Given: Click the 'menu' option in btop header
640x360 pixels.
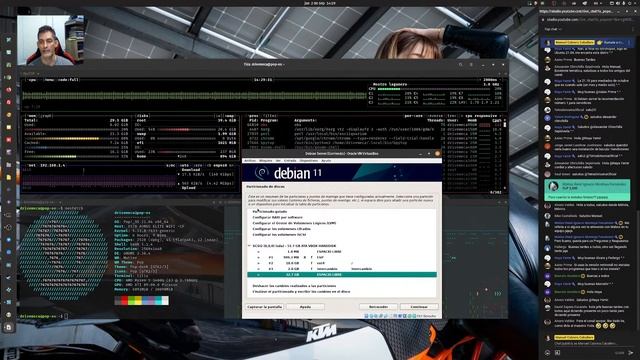Looking at the screenshot, I should pyautogui.click(x=49, y=80).
